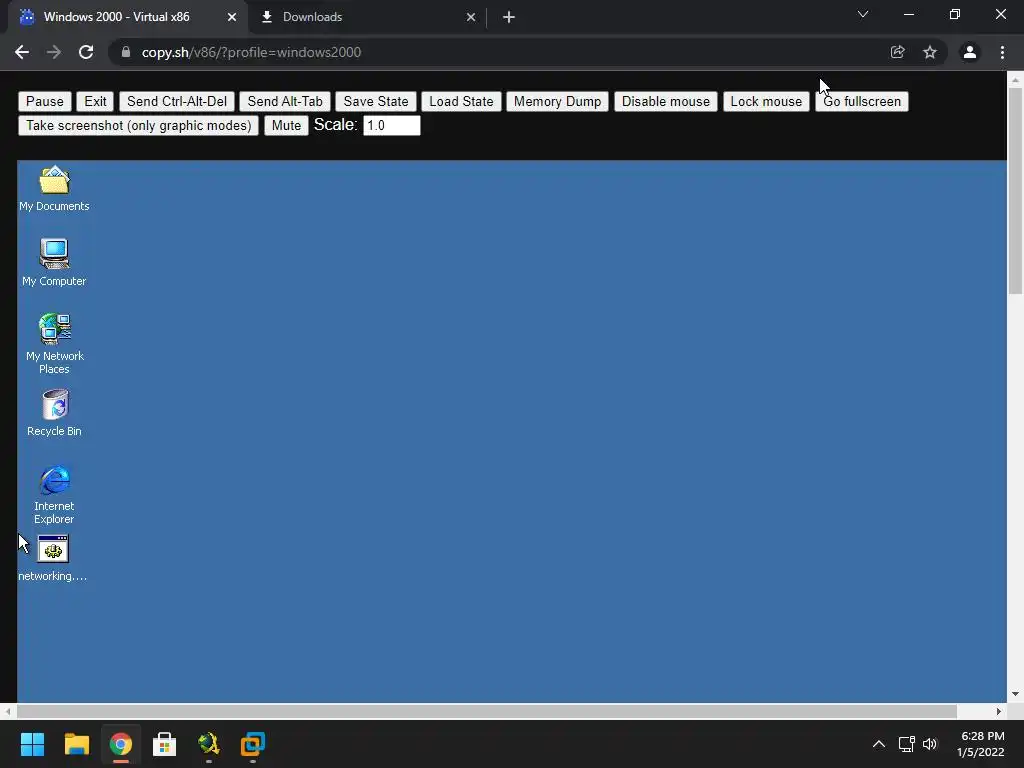The height and width of the screenshot is (768, 1024).
Task: Open the tab search dropdown arrow
Action: click(x=863, y=14)
